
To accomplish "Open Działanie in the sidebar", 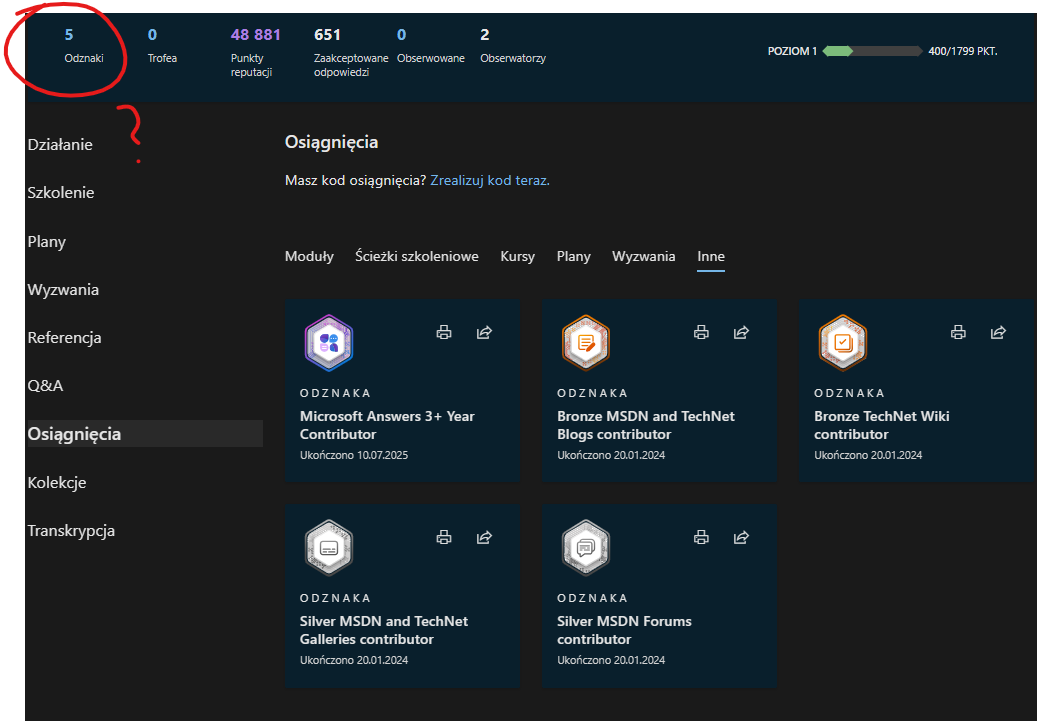I will click(60, 145).
